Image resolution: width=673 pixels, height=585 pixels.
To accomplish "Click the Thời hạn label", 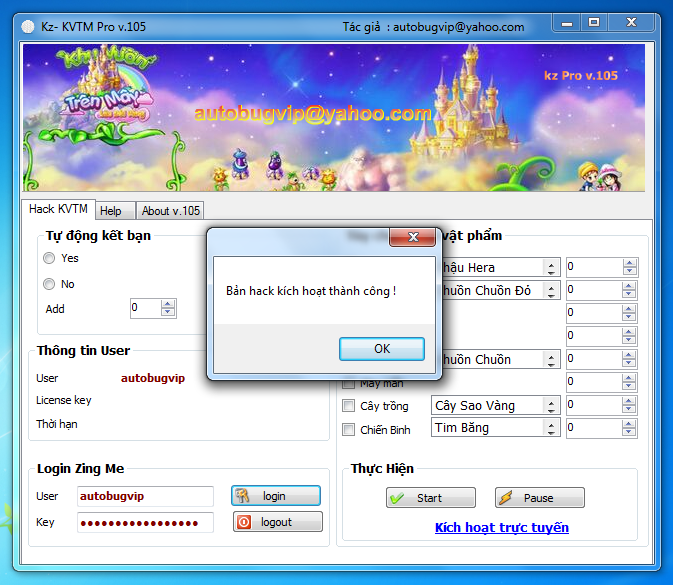I will point(57,424).
